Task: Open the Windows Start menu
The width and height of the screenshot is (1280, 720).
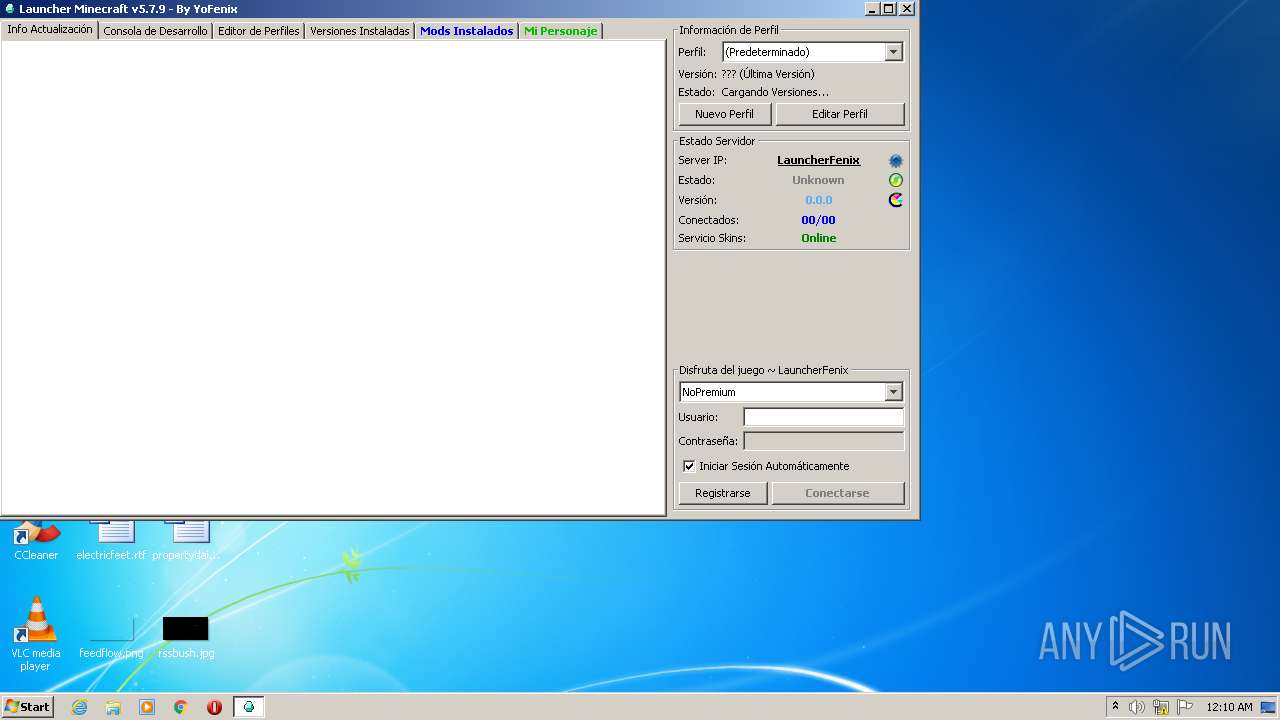Action: pyautogui.click(x=27, y=707)
